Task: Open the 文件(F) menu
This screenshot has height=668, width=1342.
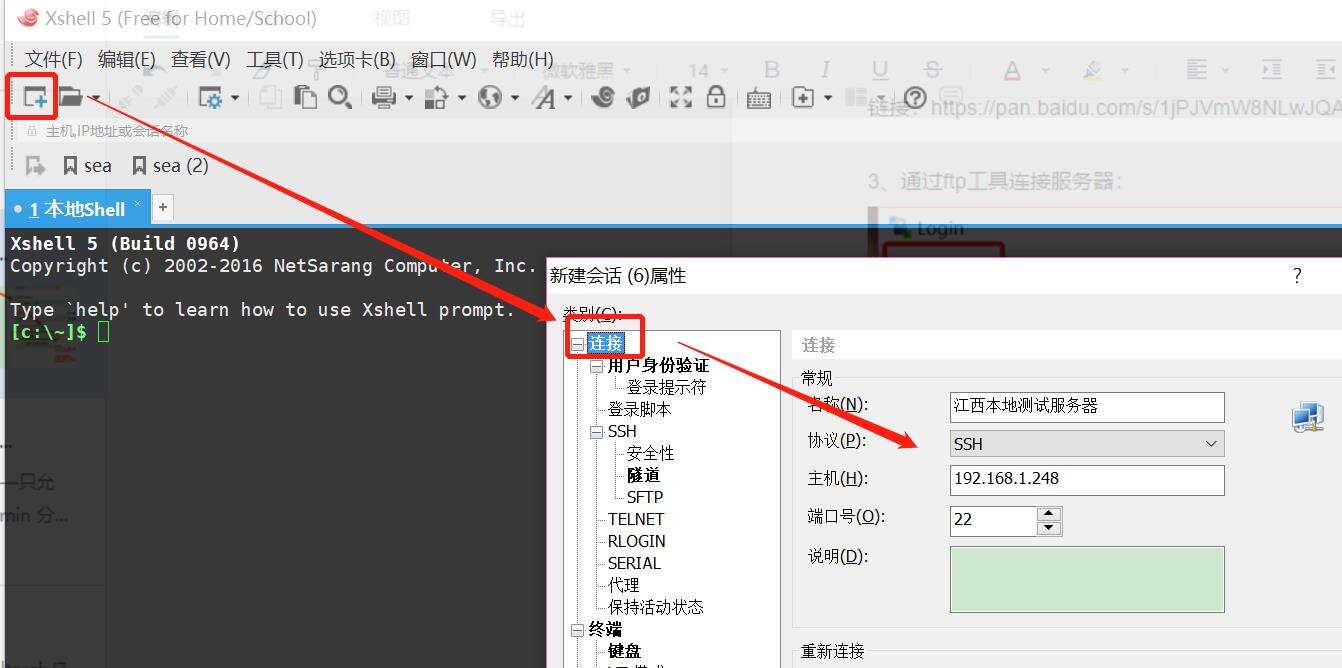Action: click(x=53, y=60)
